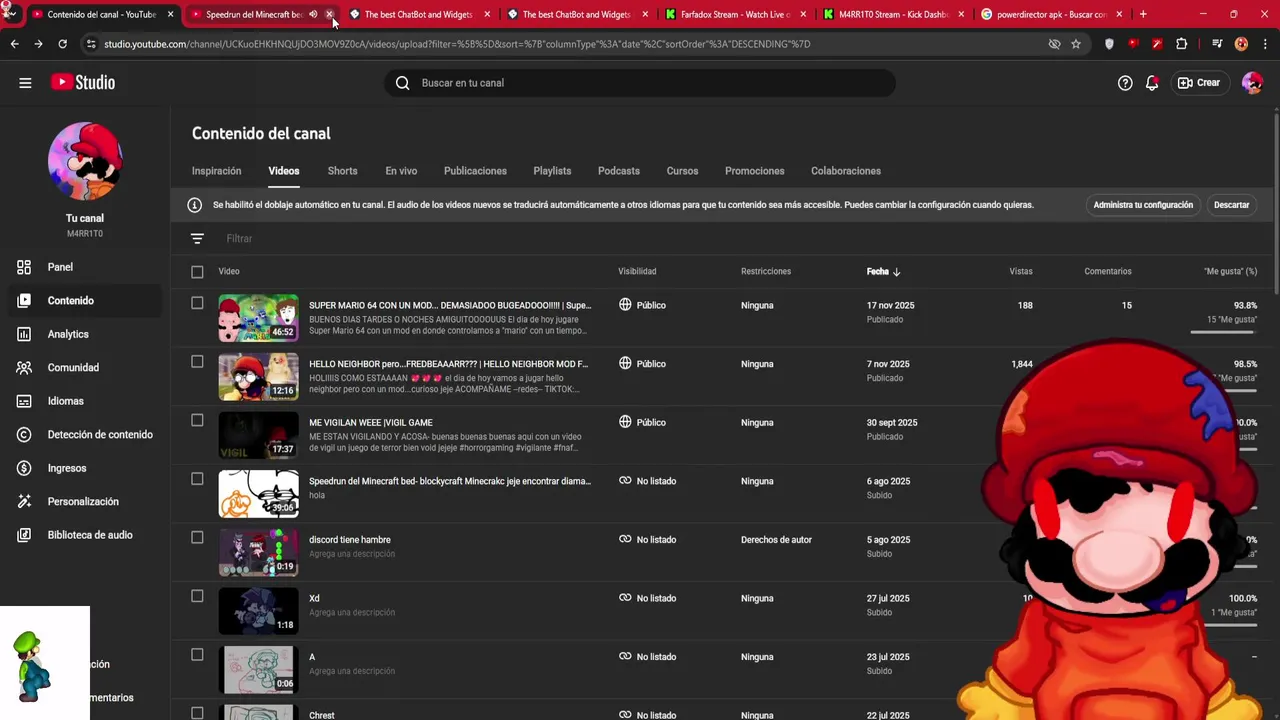Select the discord tiene hambre checkbox
The width and height of the screenshot is (1280, 720).
[197, 537]
